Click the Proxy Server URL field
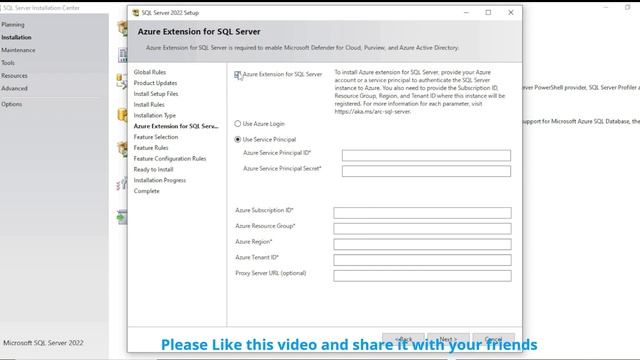The image size is (640, 360). point(422,276)
